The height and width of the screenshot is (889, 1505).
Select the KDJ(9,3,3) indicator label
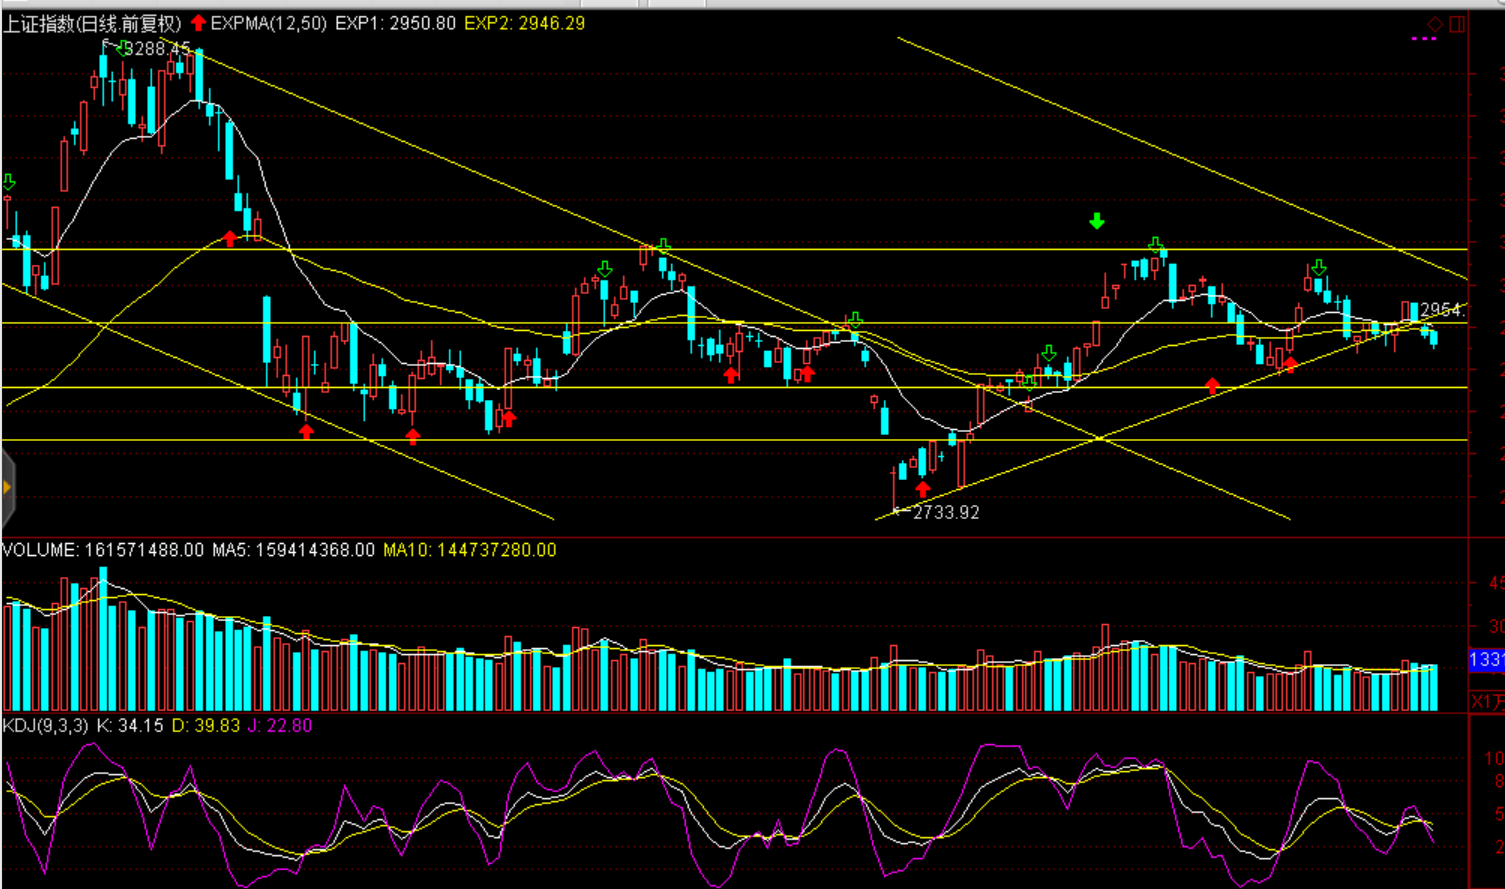(45, 725)
